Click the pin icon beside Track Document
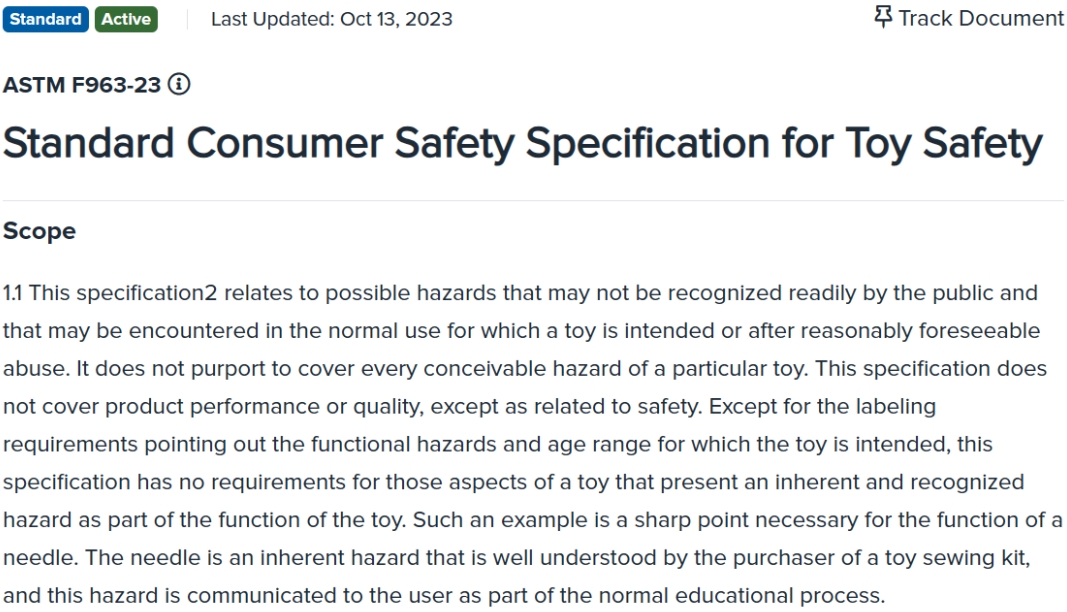This screenshot has width=1067, height=612. click(882, 17)
